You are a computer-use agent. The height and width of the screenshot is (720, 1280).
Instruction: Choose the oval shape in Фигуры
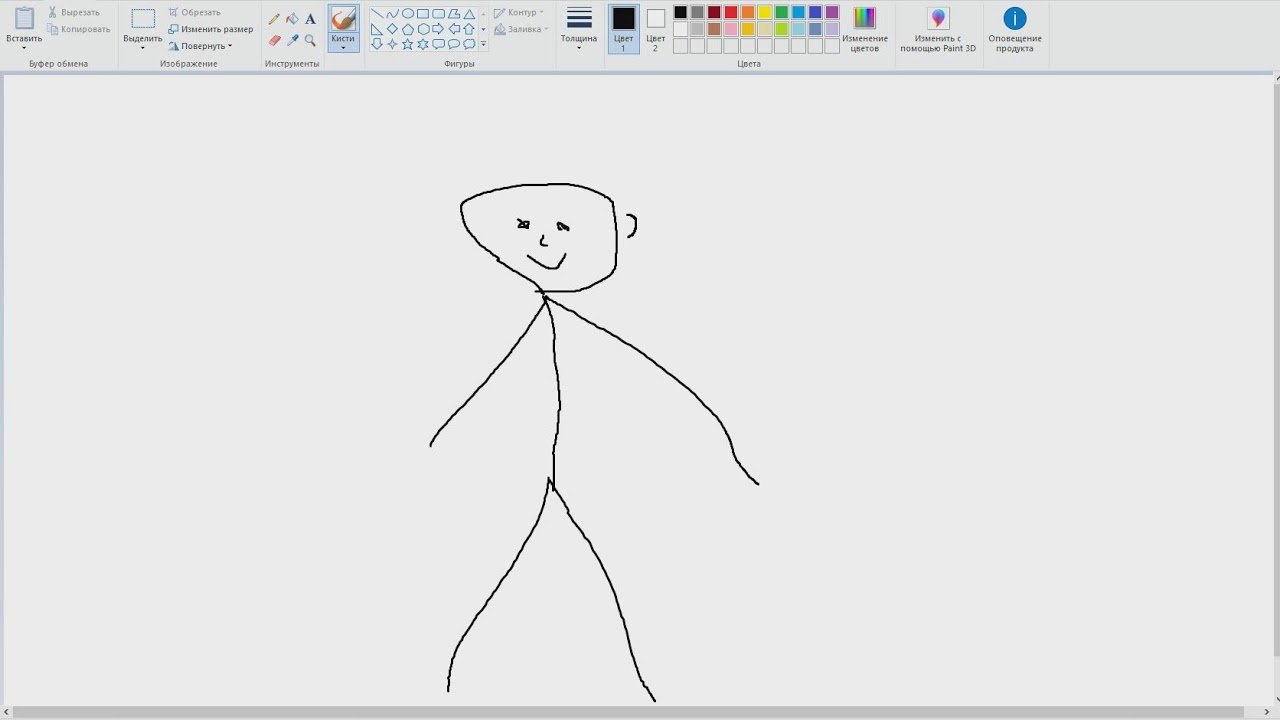(408, 14)
